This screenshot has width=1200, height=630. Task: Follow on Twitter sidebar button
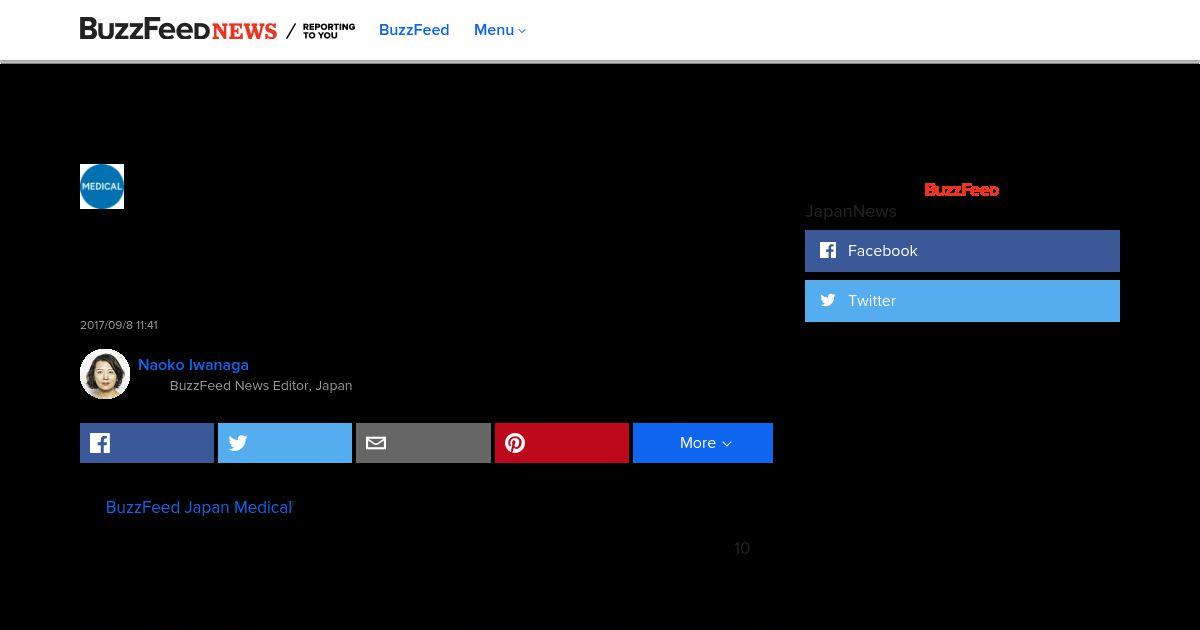(962, 301)
